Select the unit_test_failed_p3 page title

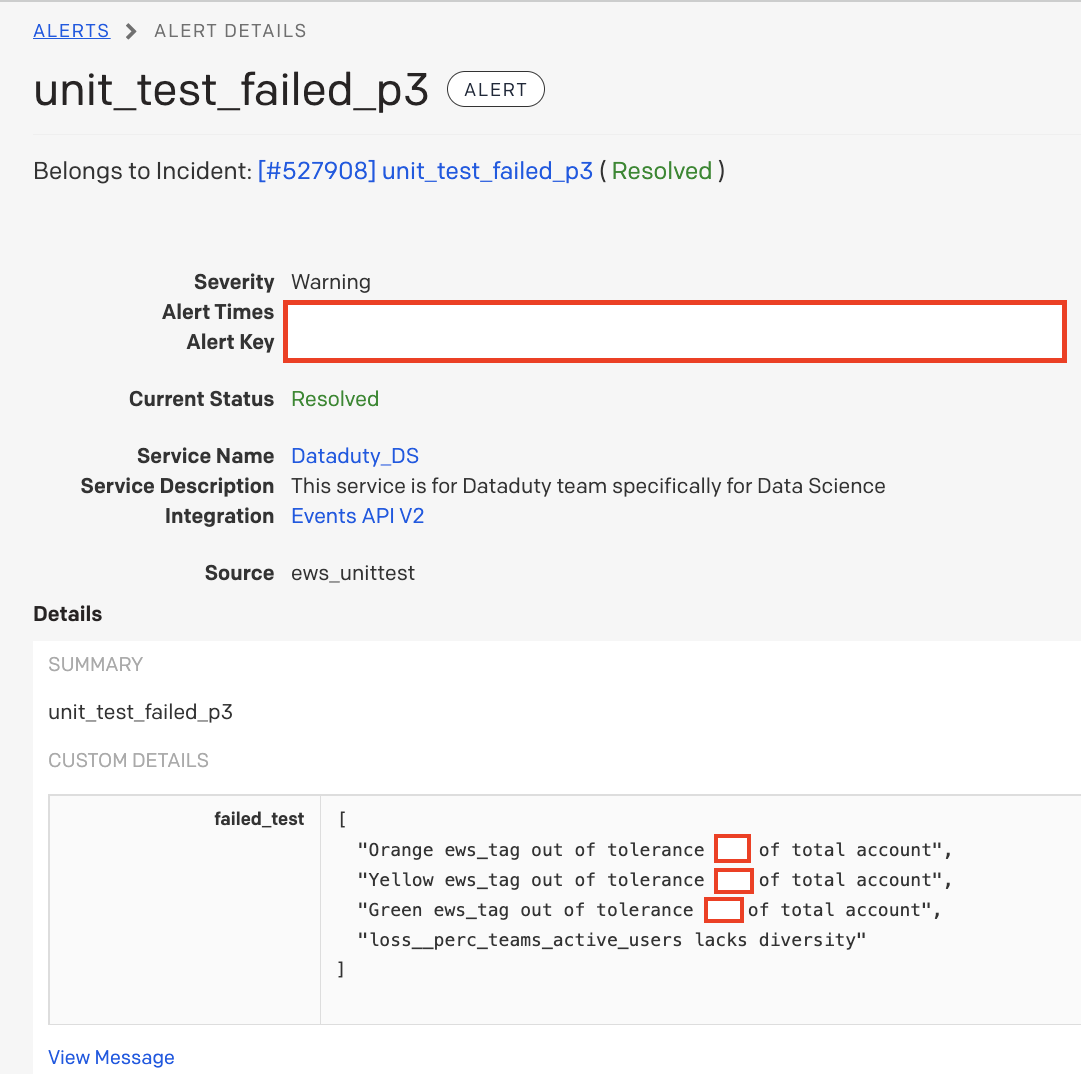[231, 90]
